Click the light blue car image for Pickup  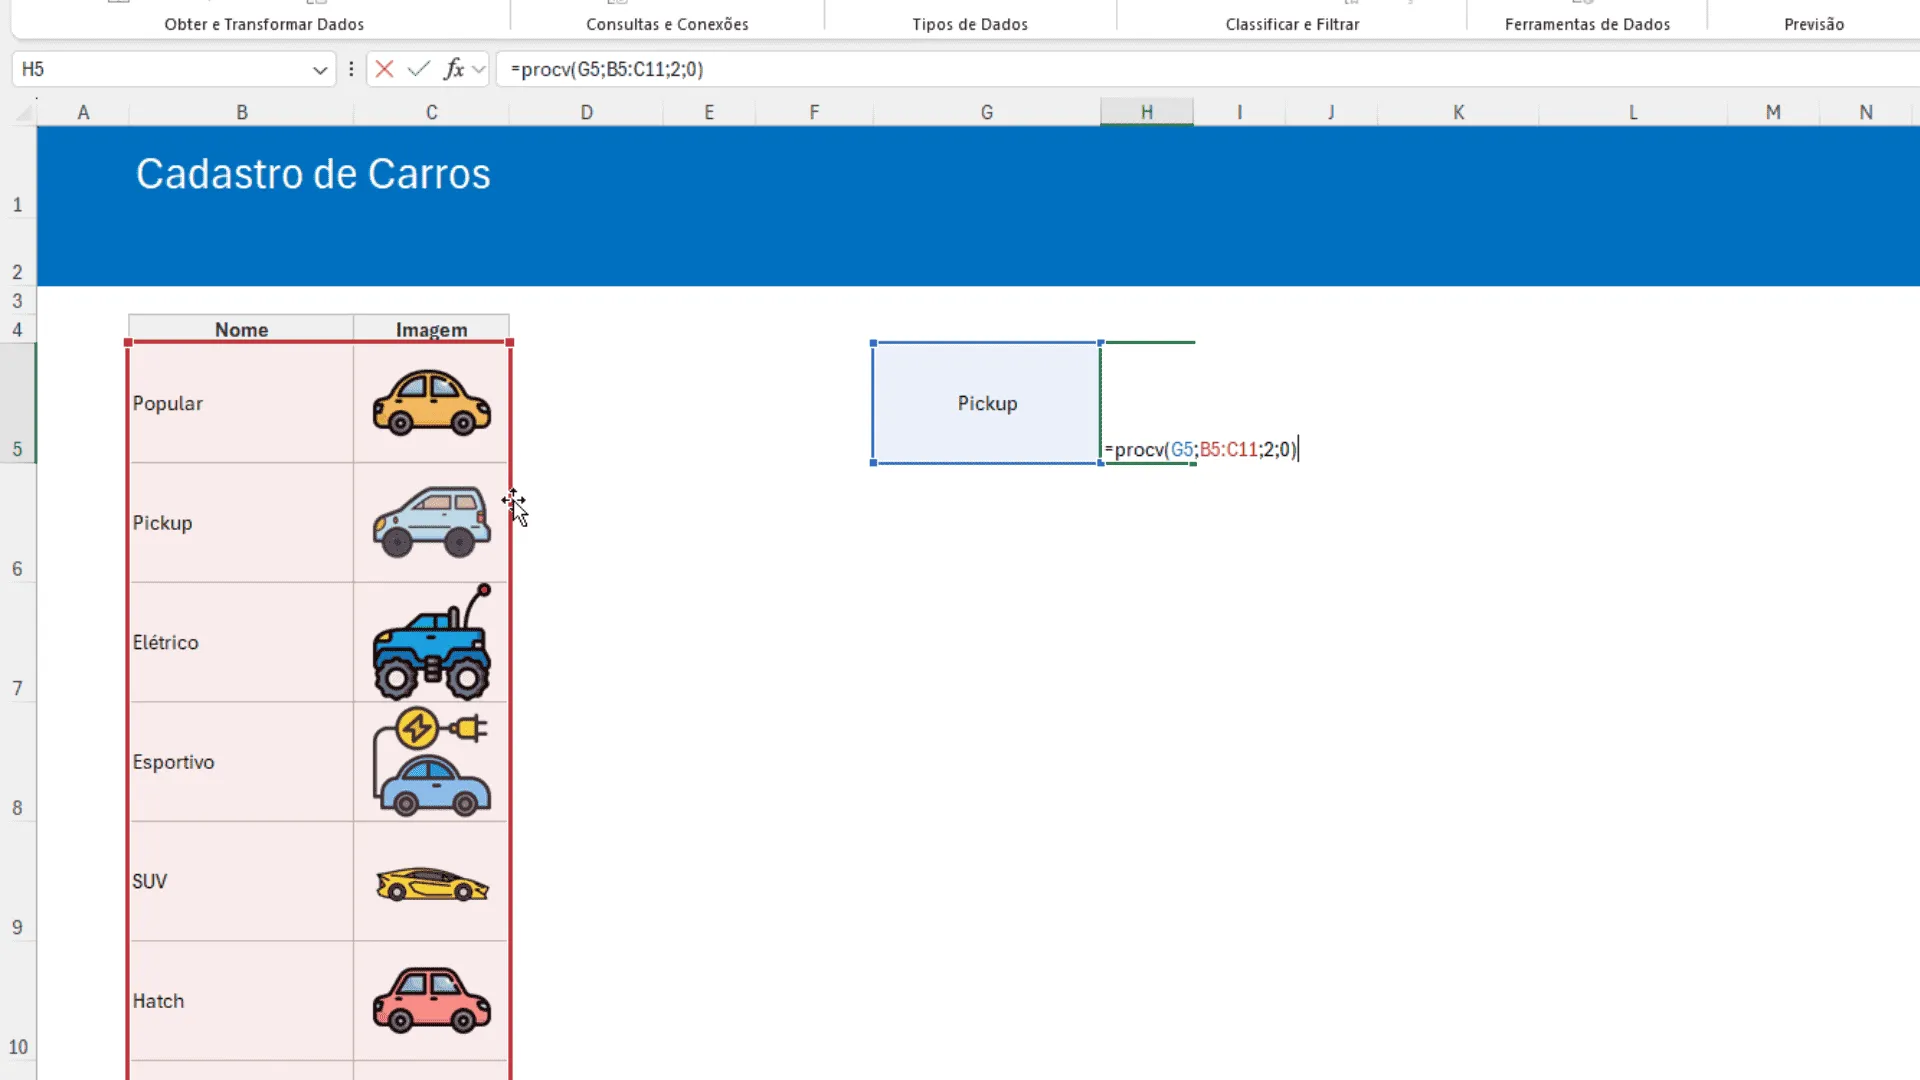coord(432,522)
